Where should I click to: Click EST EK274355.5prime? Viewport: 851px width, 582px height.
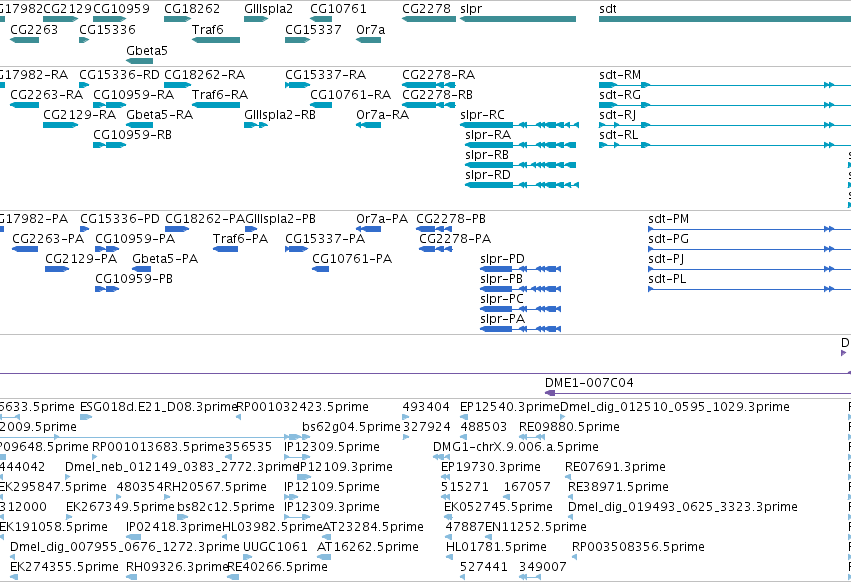pos(64,567)
